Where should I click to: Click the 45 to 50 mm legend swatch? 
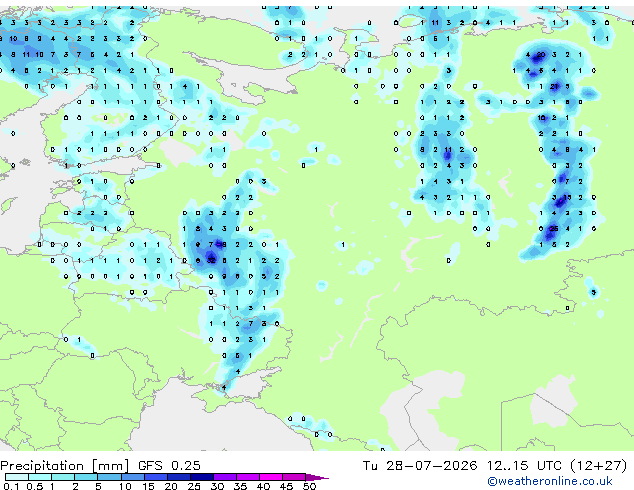[294, 477]
